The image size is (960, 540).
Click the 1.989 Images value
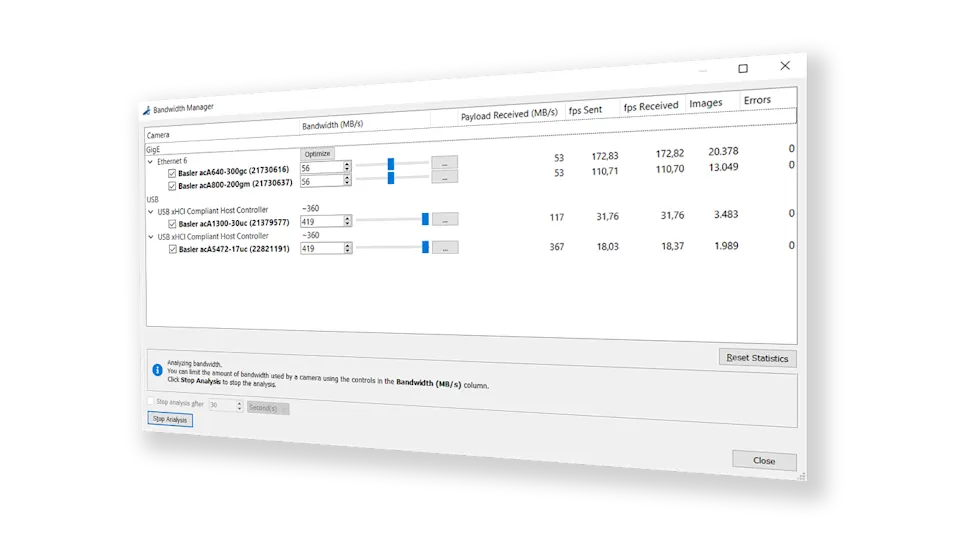pos(726,246)
